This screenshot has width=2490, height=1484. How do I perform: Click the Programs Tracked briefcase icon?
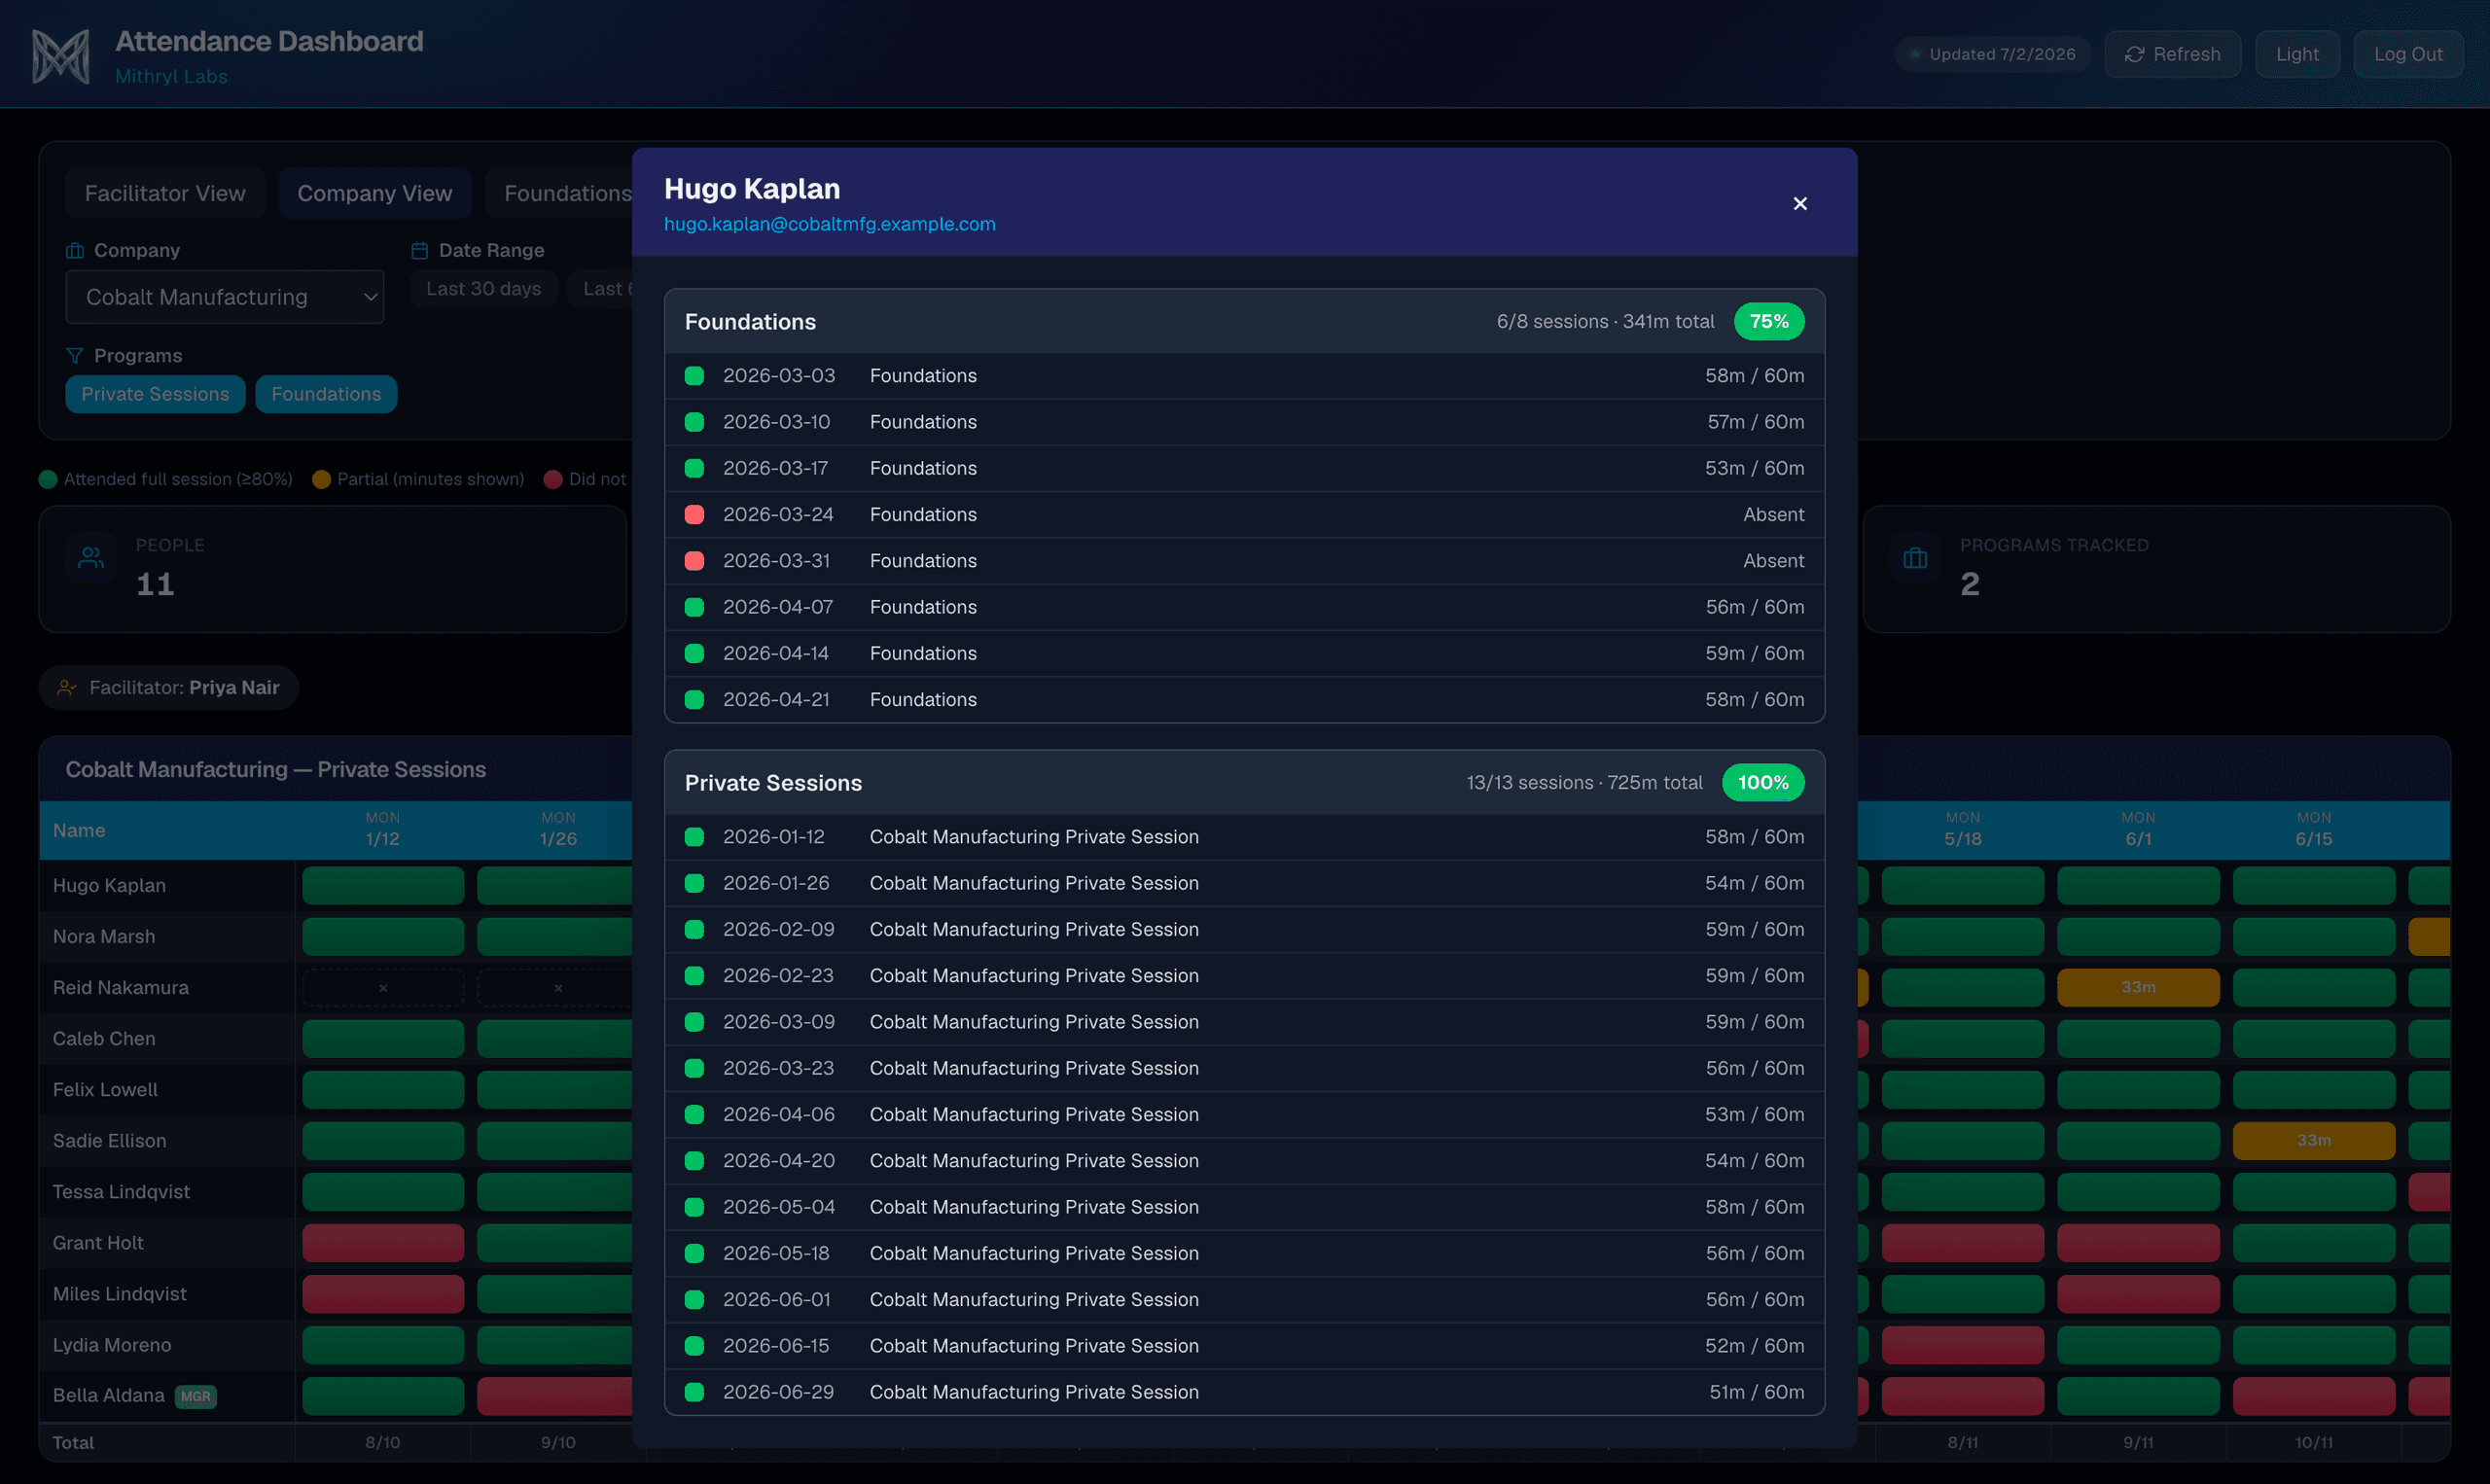(x=1915, y=557)
